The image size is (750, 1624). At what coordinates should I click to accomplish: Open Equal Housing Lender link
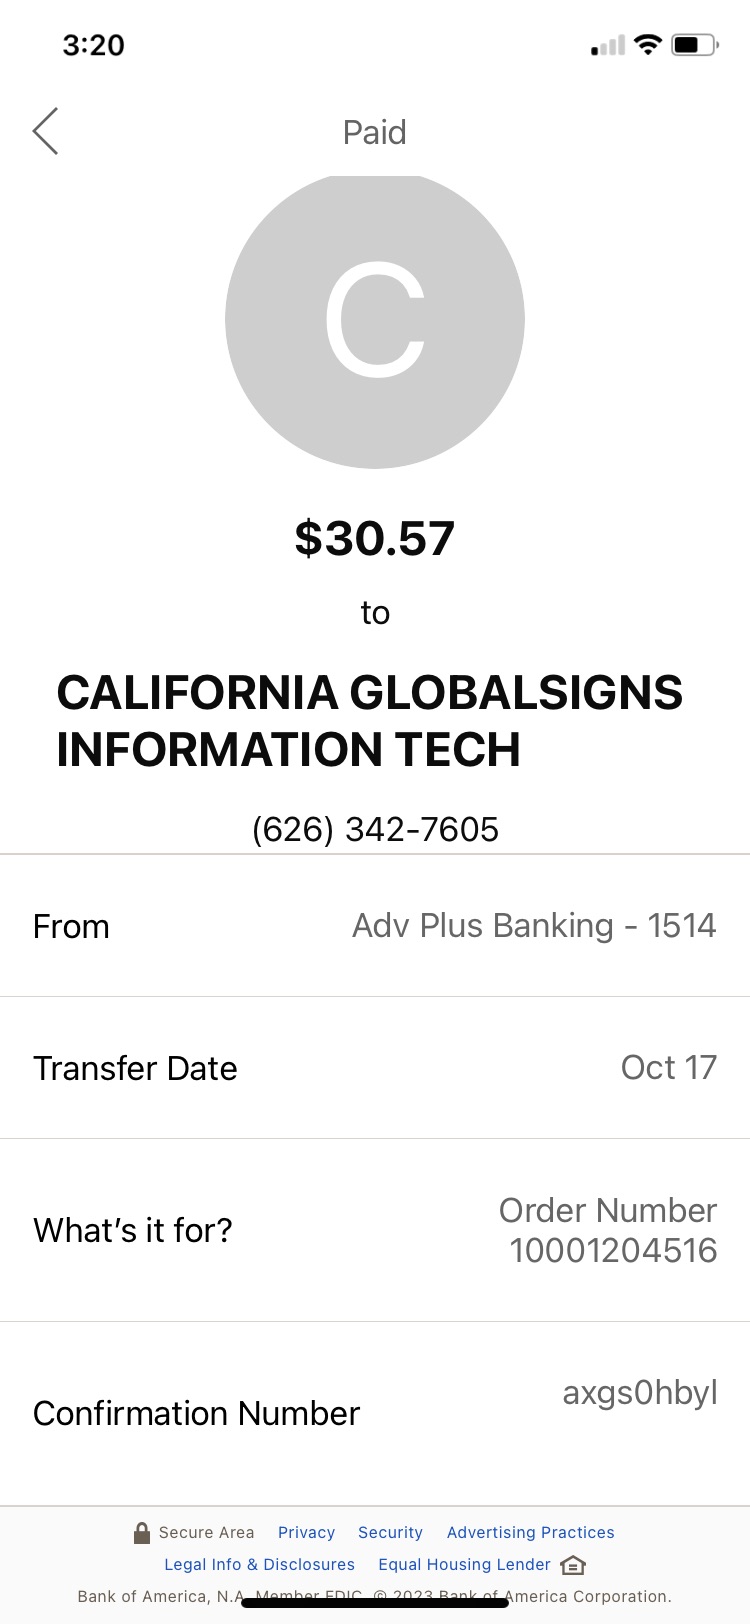point(464,1564)
